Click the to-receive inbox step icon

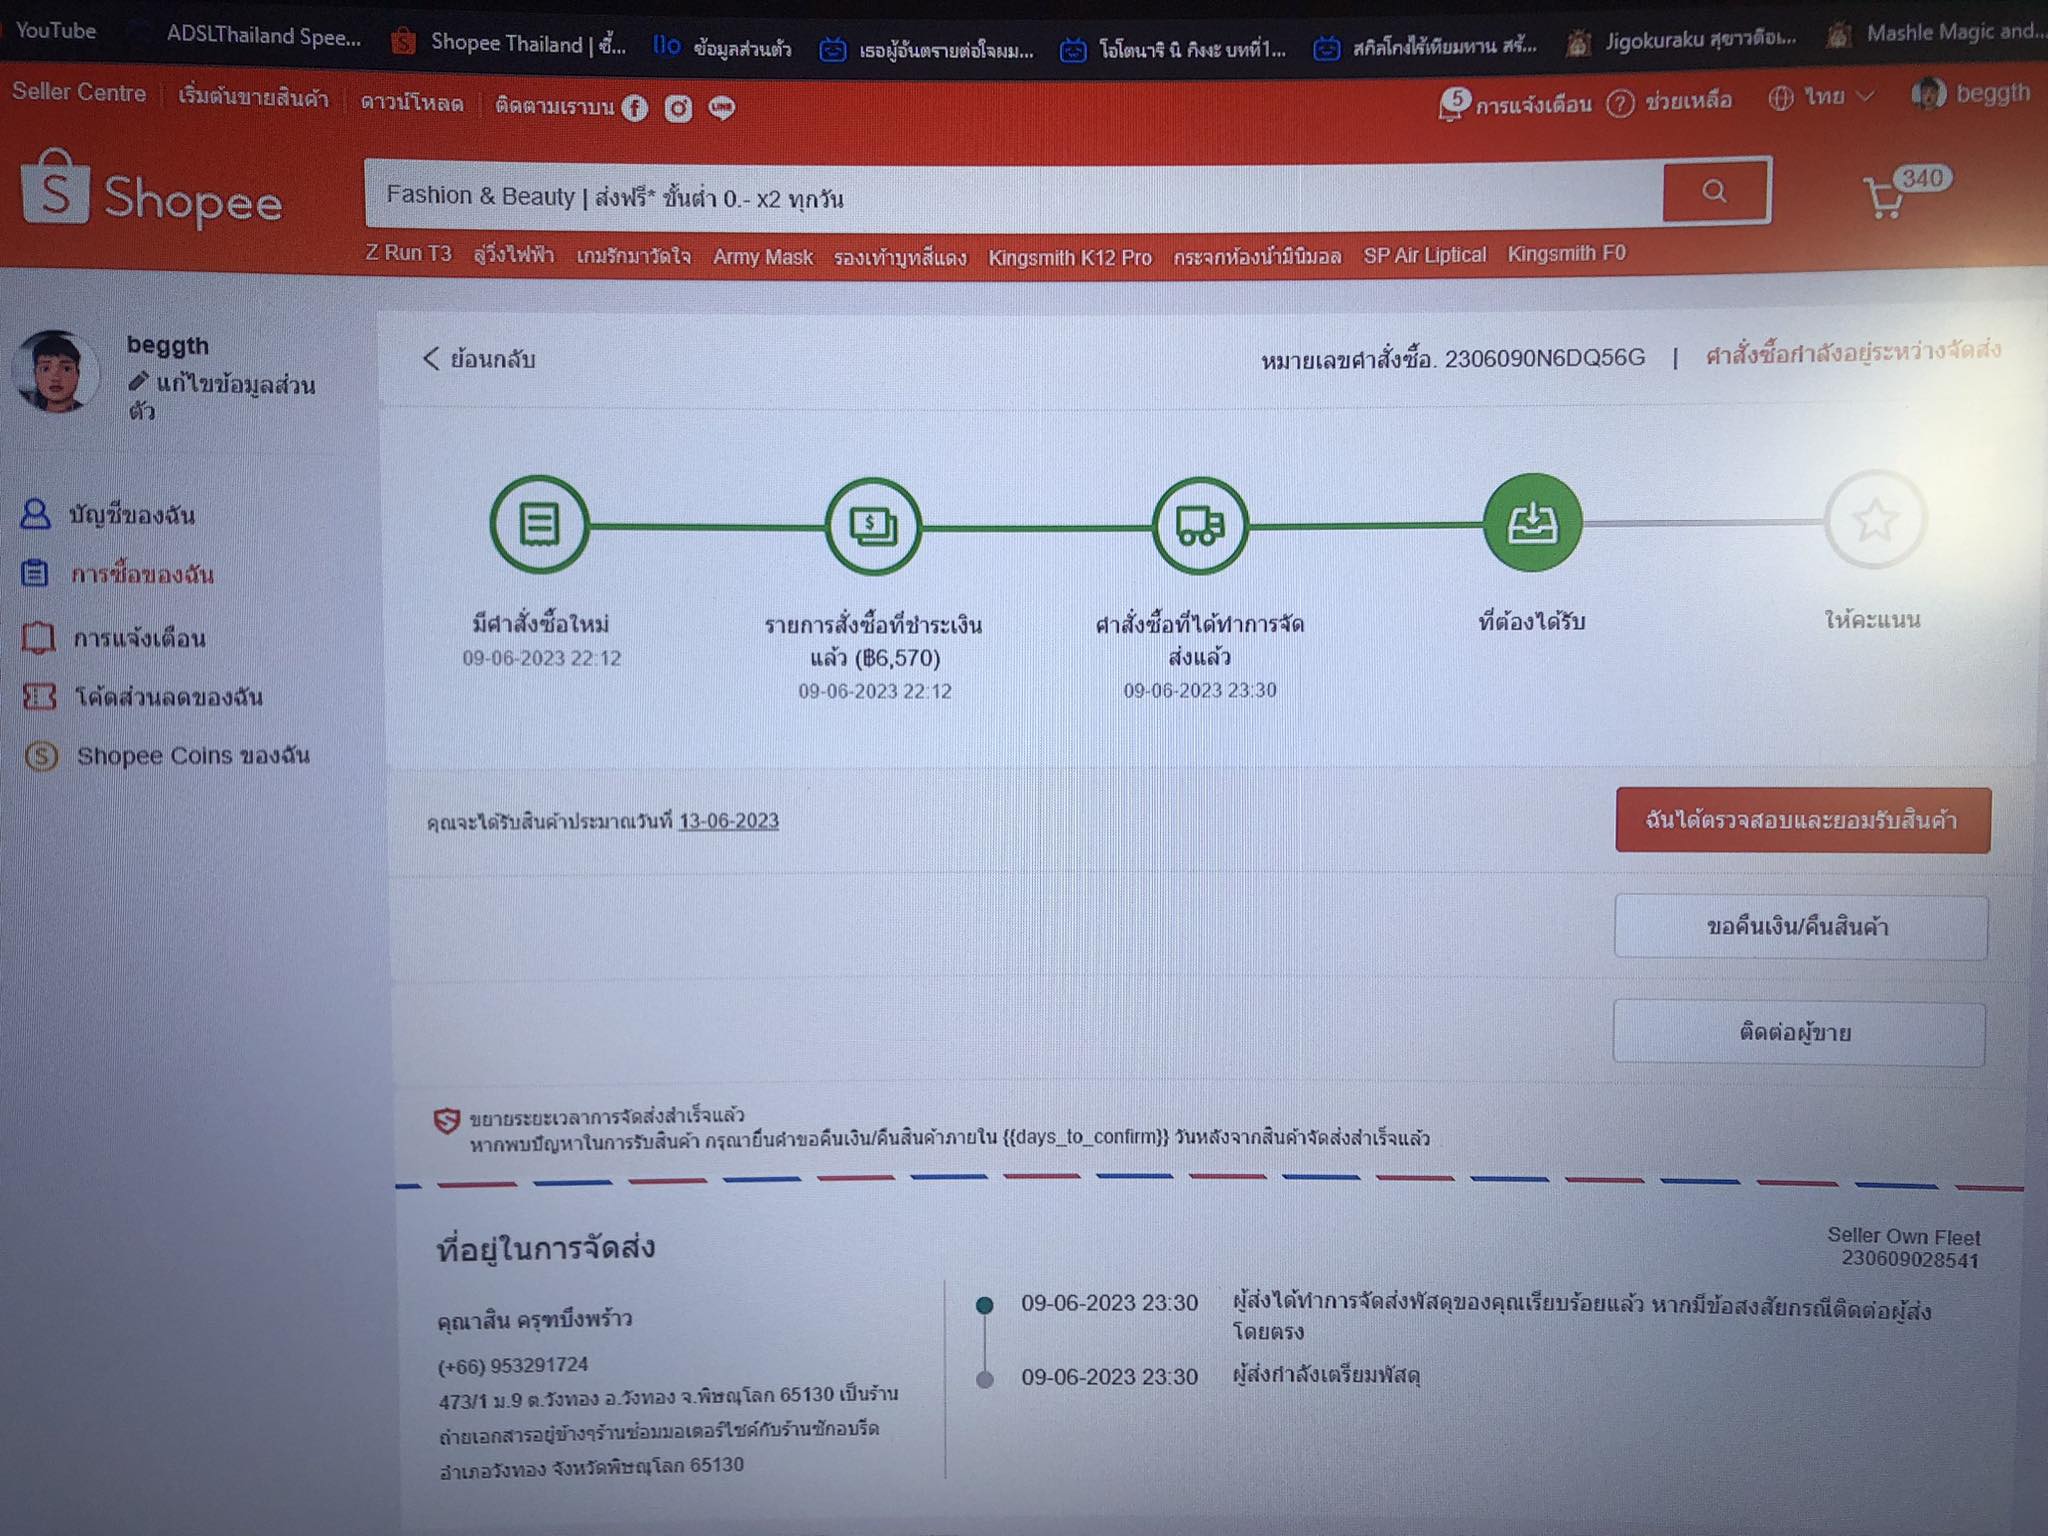[1532, 522]
